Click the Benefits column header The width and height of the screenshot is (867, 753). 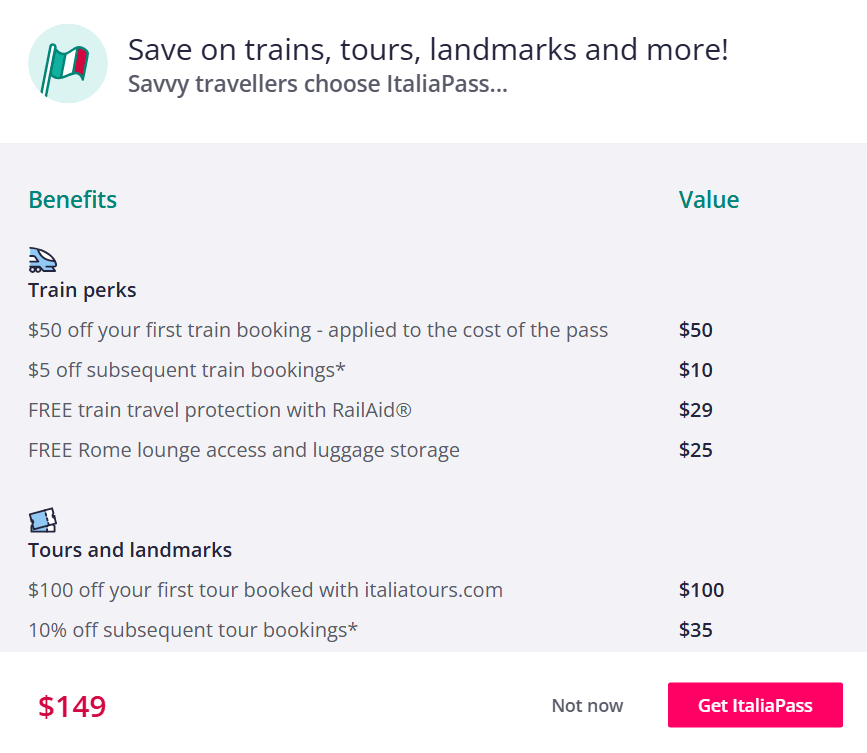tap(72, 200)
